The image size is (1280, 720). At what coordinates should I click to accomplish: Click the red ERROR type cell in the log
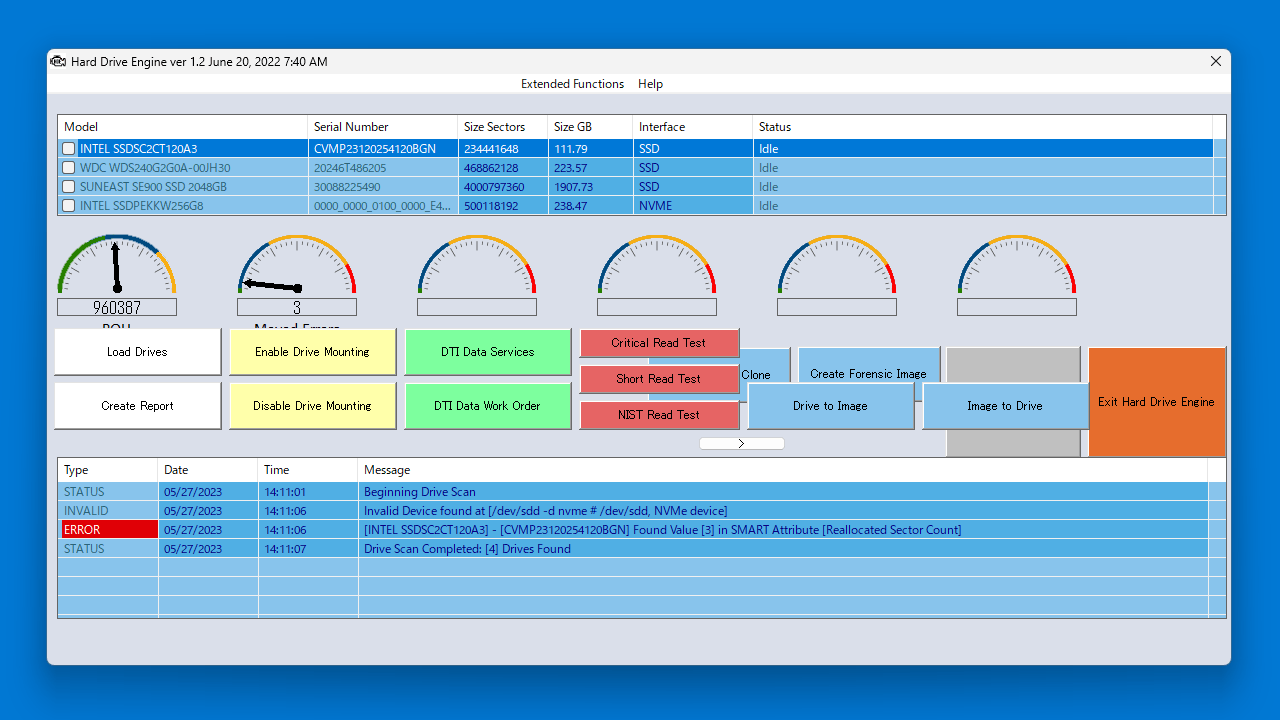[x=108, y=530]
